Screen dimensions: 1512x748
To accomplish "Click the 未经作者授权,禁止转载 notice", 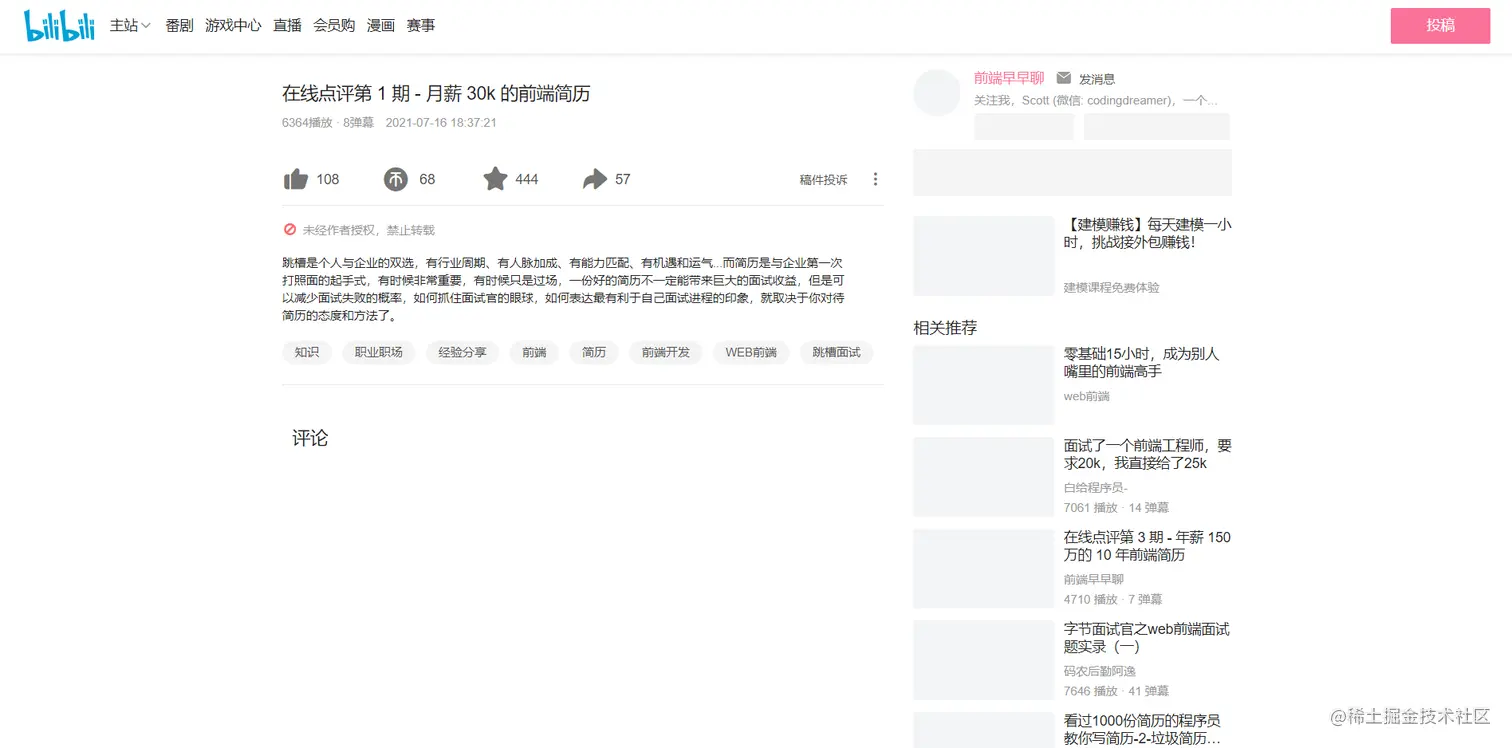I will point(369,230).
